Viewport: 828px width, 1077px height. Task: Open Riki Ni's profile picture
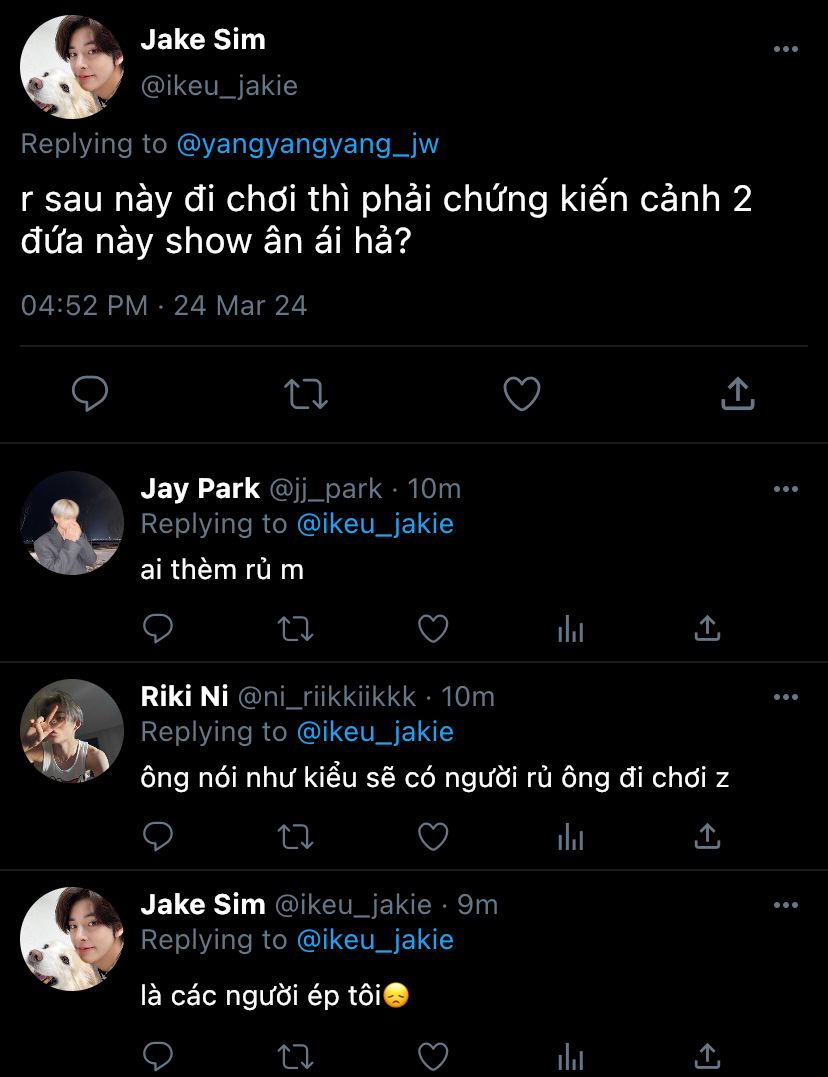coord(72,731)
